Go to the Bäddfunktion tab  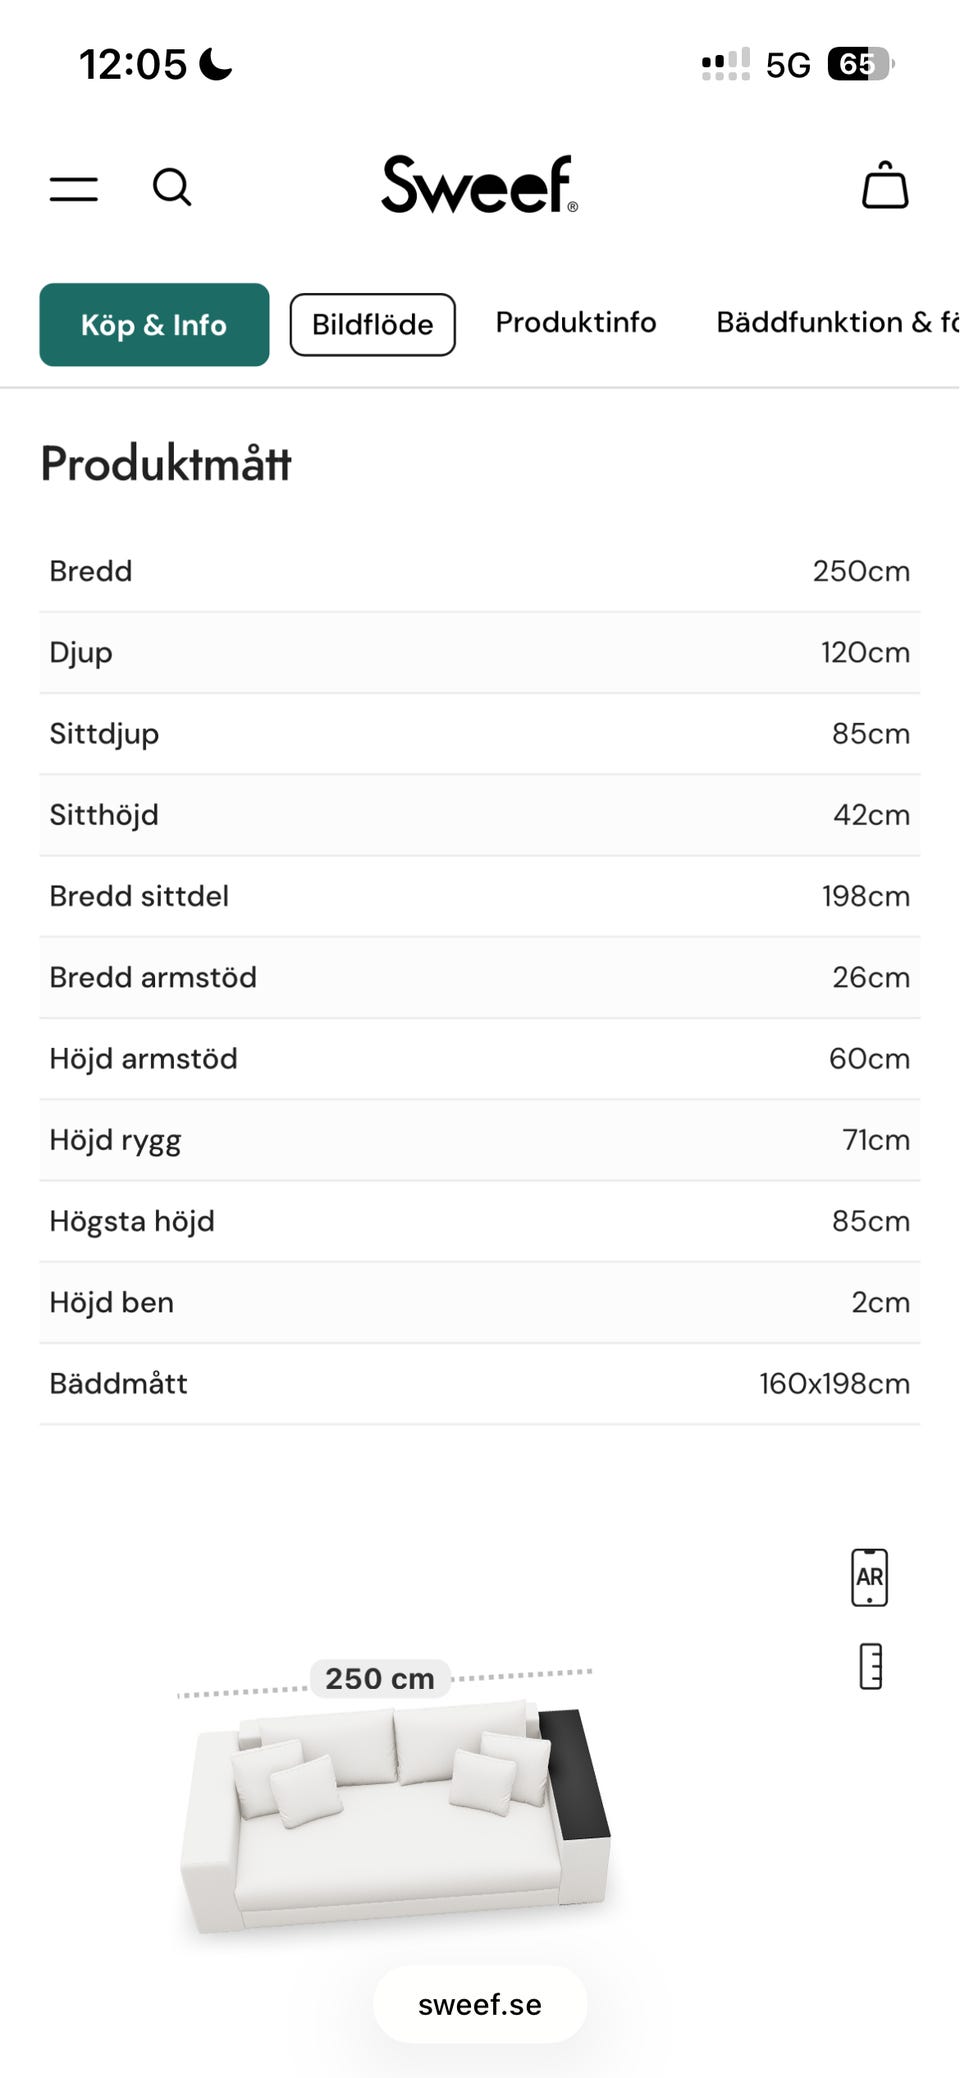tap(836, 322)
